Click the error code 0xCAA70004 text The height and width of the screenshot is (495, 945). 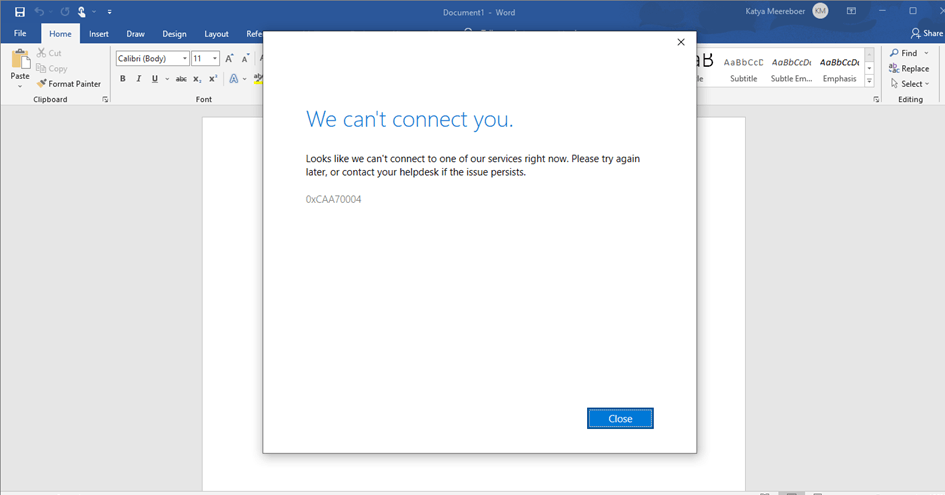click(333, 200)
